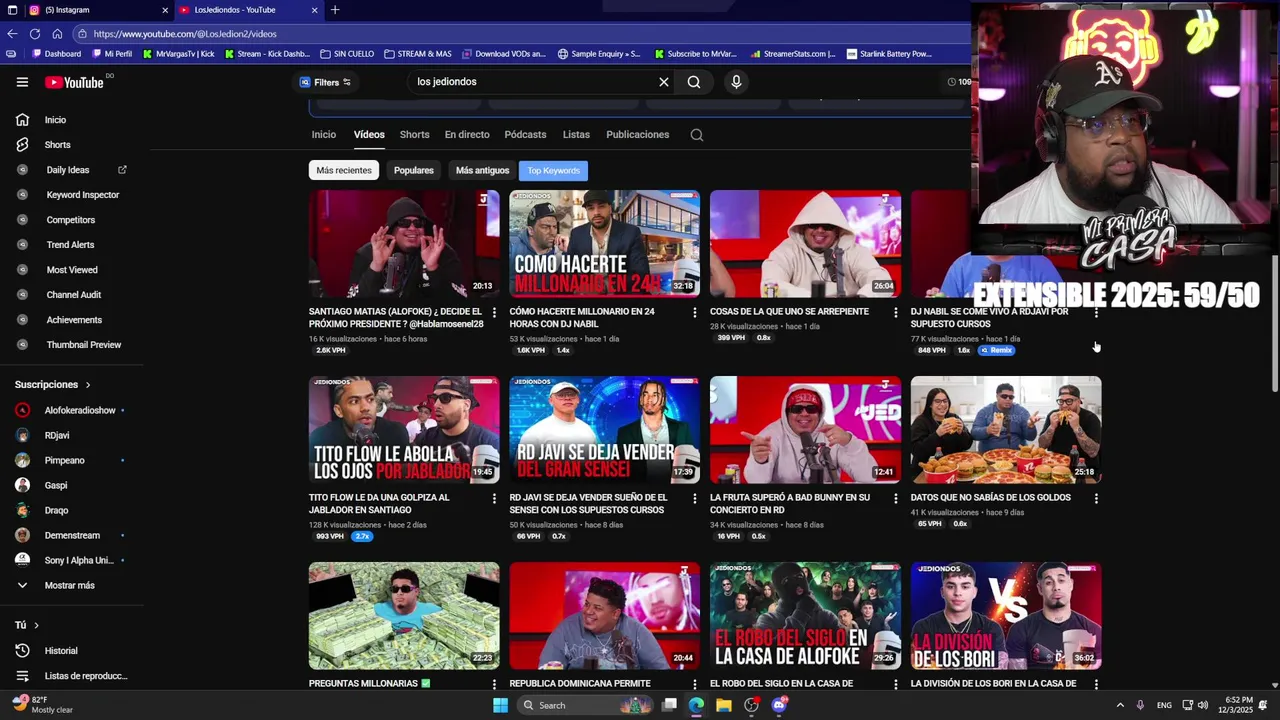Image resolution: width=1280 pixels, height=720 pixels.
Task: Open options menu for Tito Flow video
Action: coord(494,499)
